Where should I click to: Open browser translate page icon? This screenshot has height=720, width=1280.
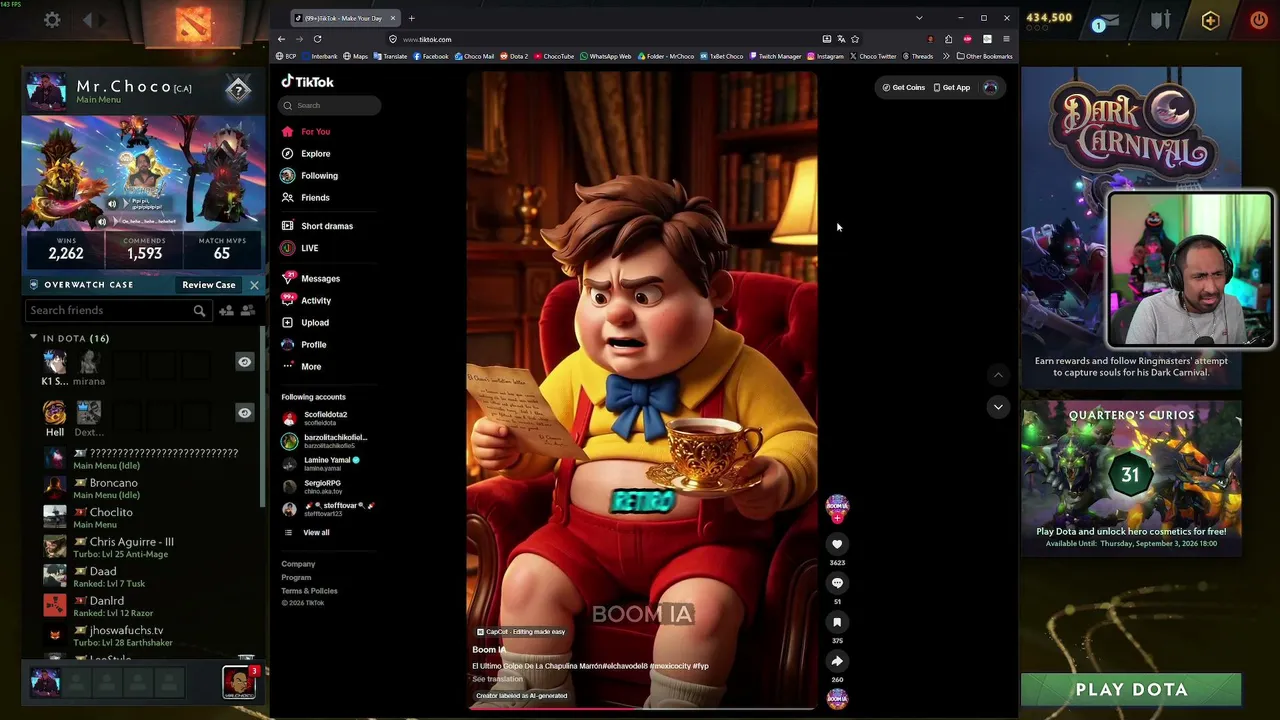[x=841, y=39]
